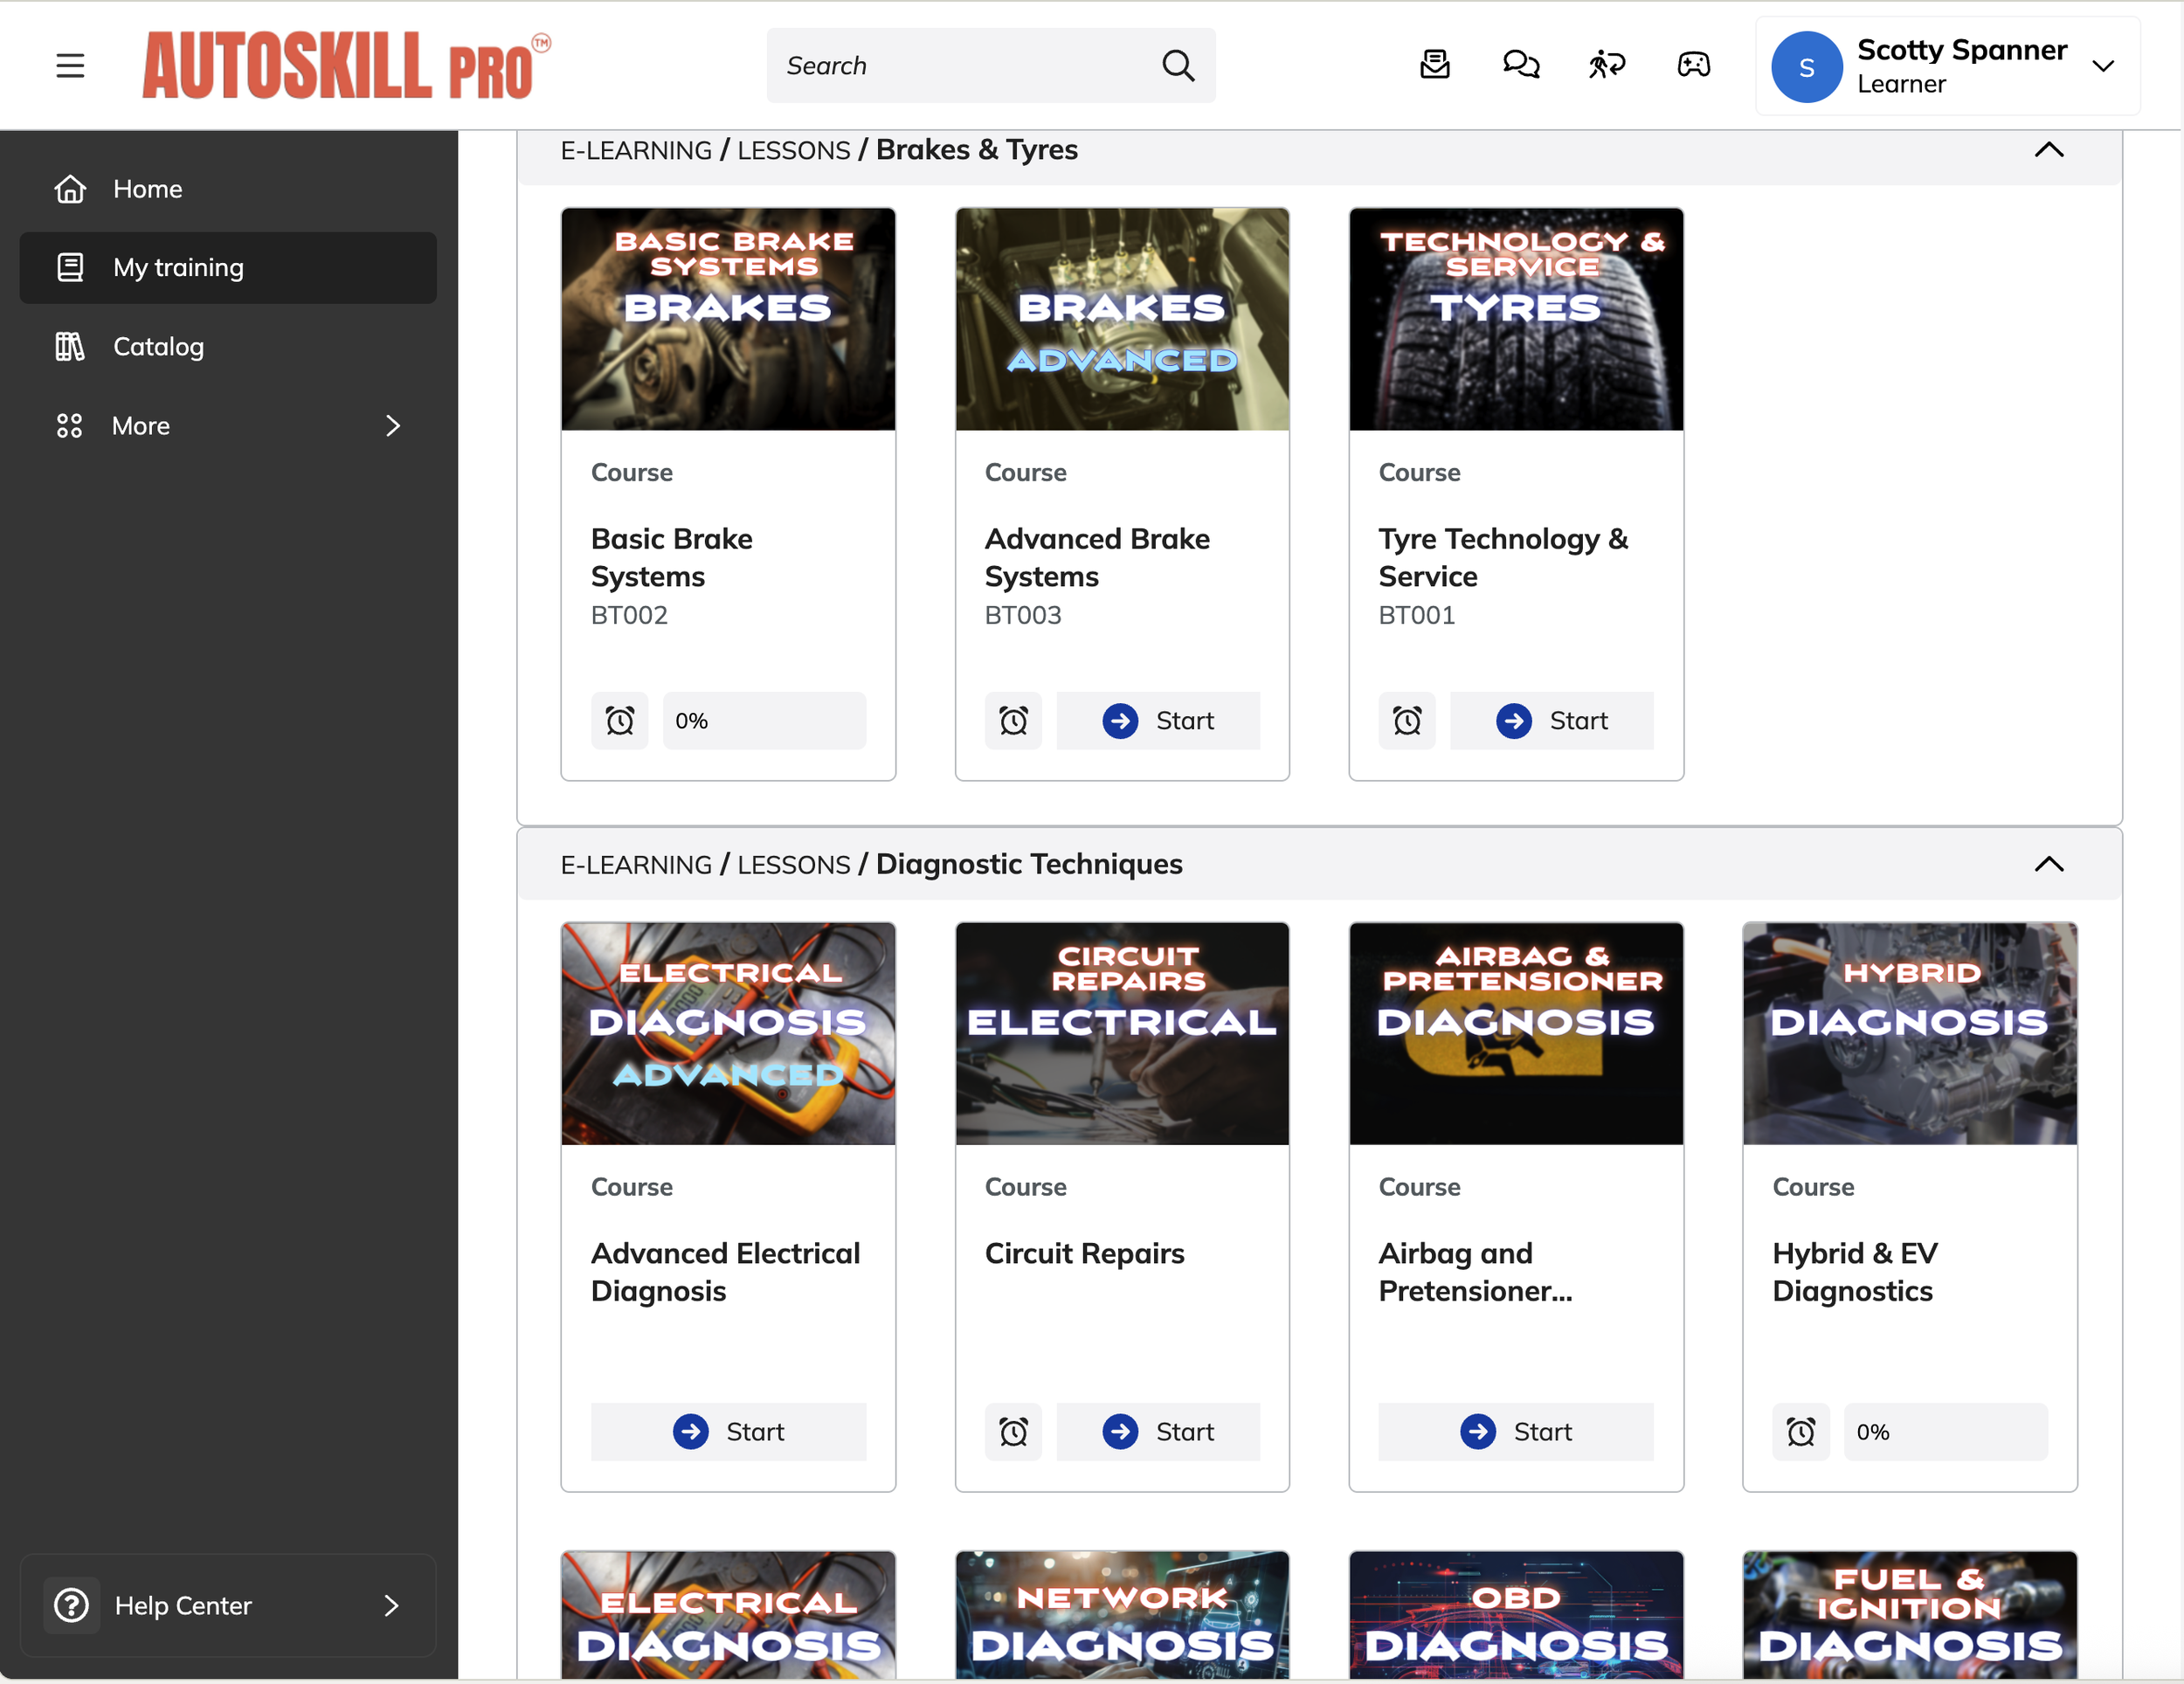
Task: Open the hamburger menu icon
Action: (70, 66)
